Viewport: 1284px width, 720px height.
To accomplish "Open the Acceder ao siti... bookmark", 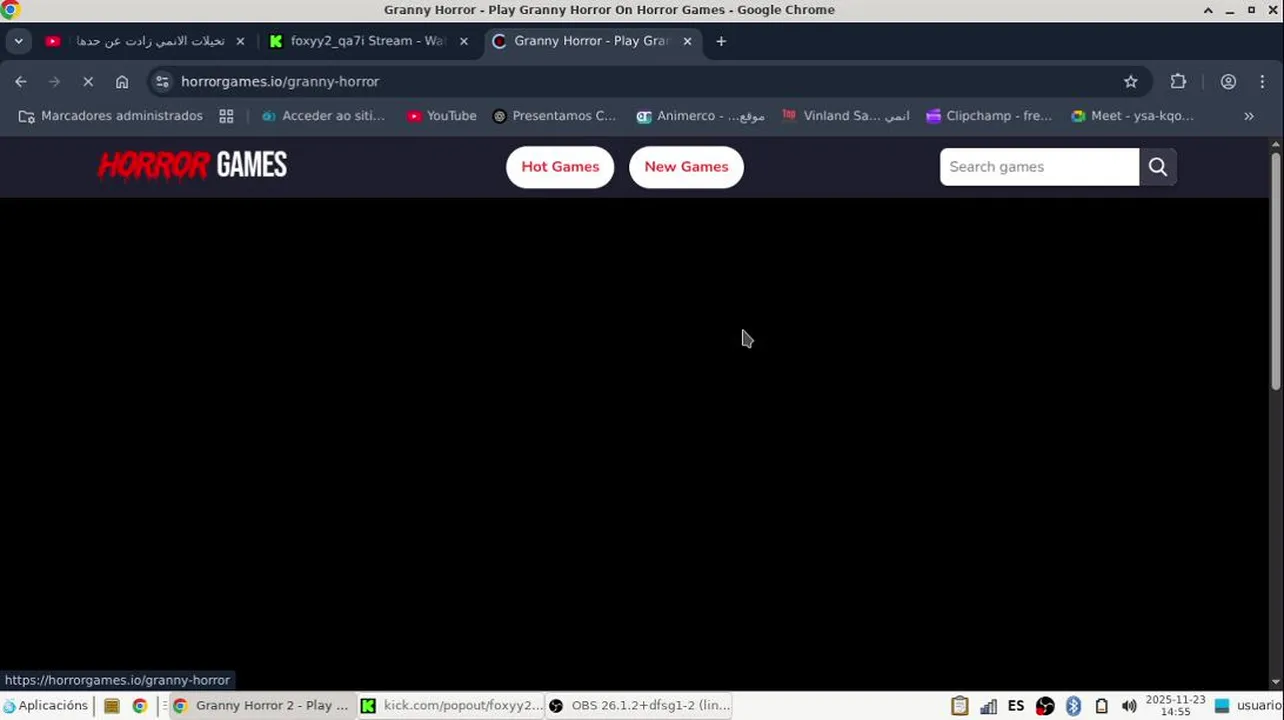I will tap(323, 116).
